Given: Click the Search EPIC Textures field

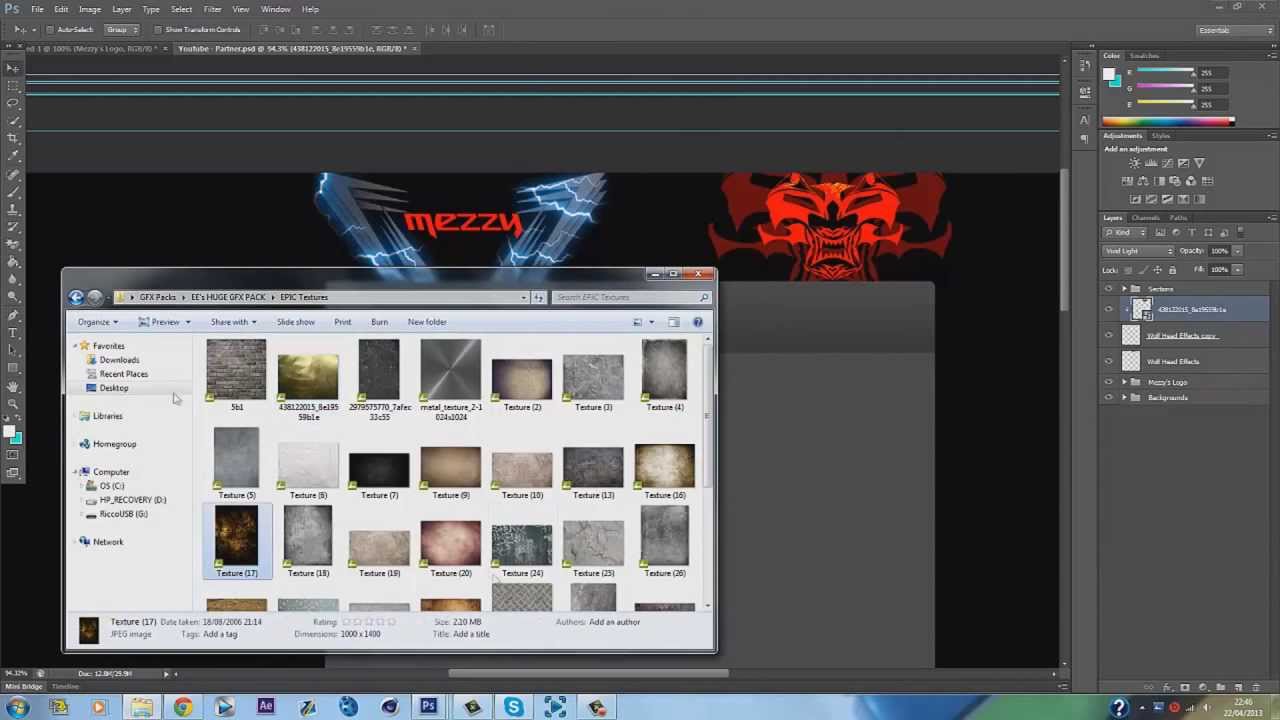Looking at the screenshot, I should [x=632, y=297].
